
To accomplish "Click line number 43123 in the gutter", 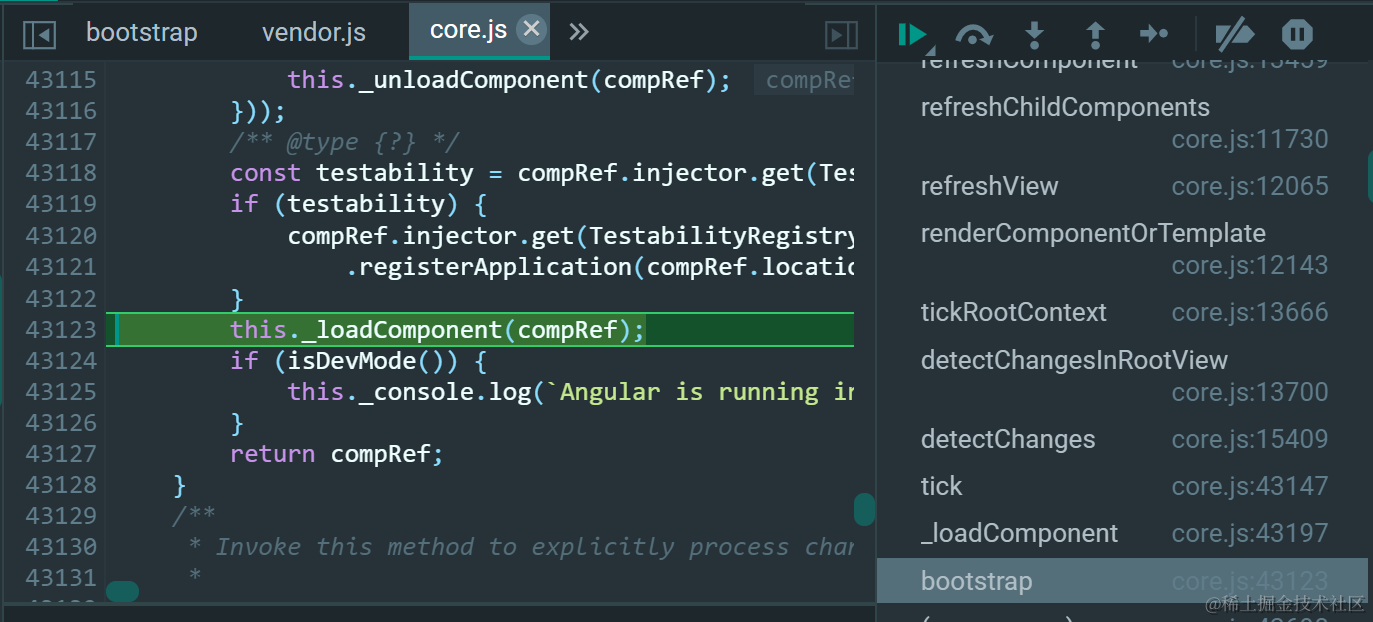I will point(61,329).
